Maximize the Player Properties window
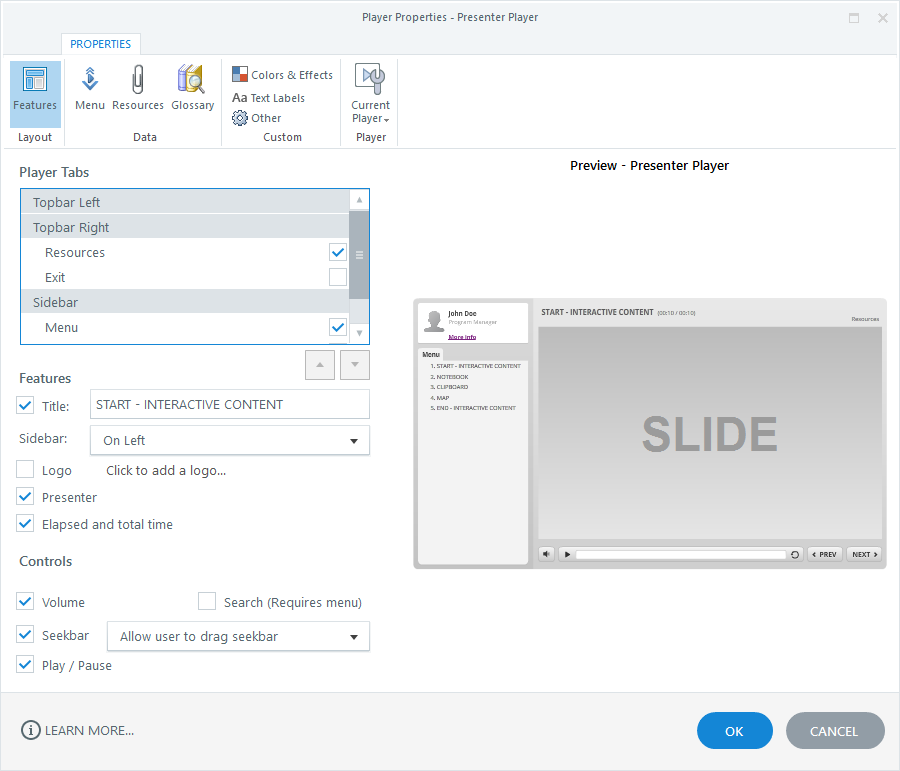This screenshot has height=771, width=900. 854,18
